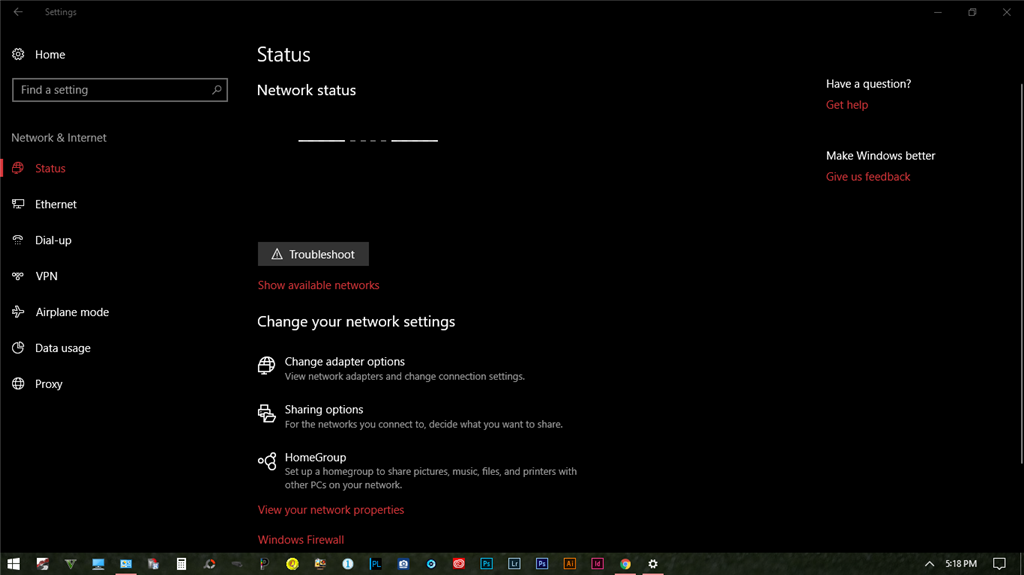Screen dimensions: 1024x575
Task: Click the Change adapter options globe icon
Action: (266, 365)
